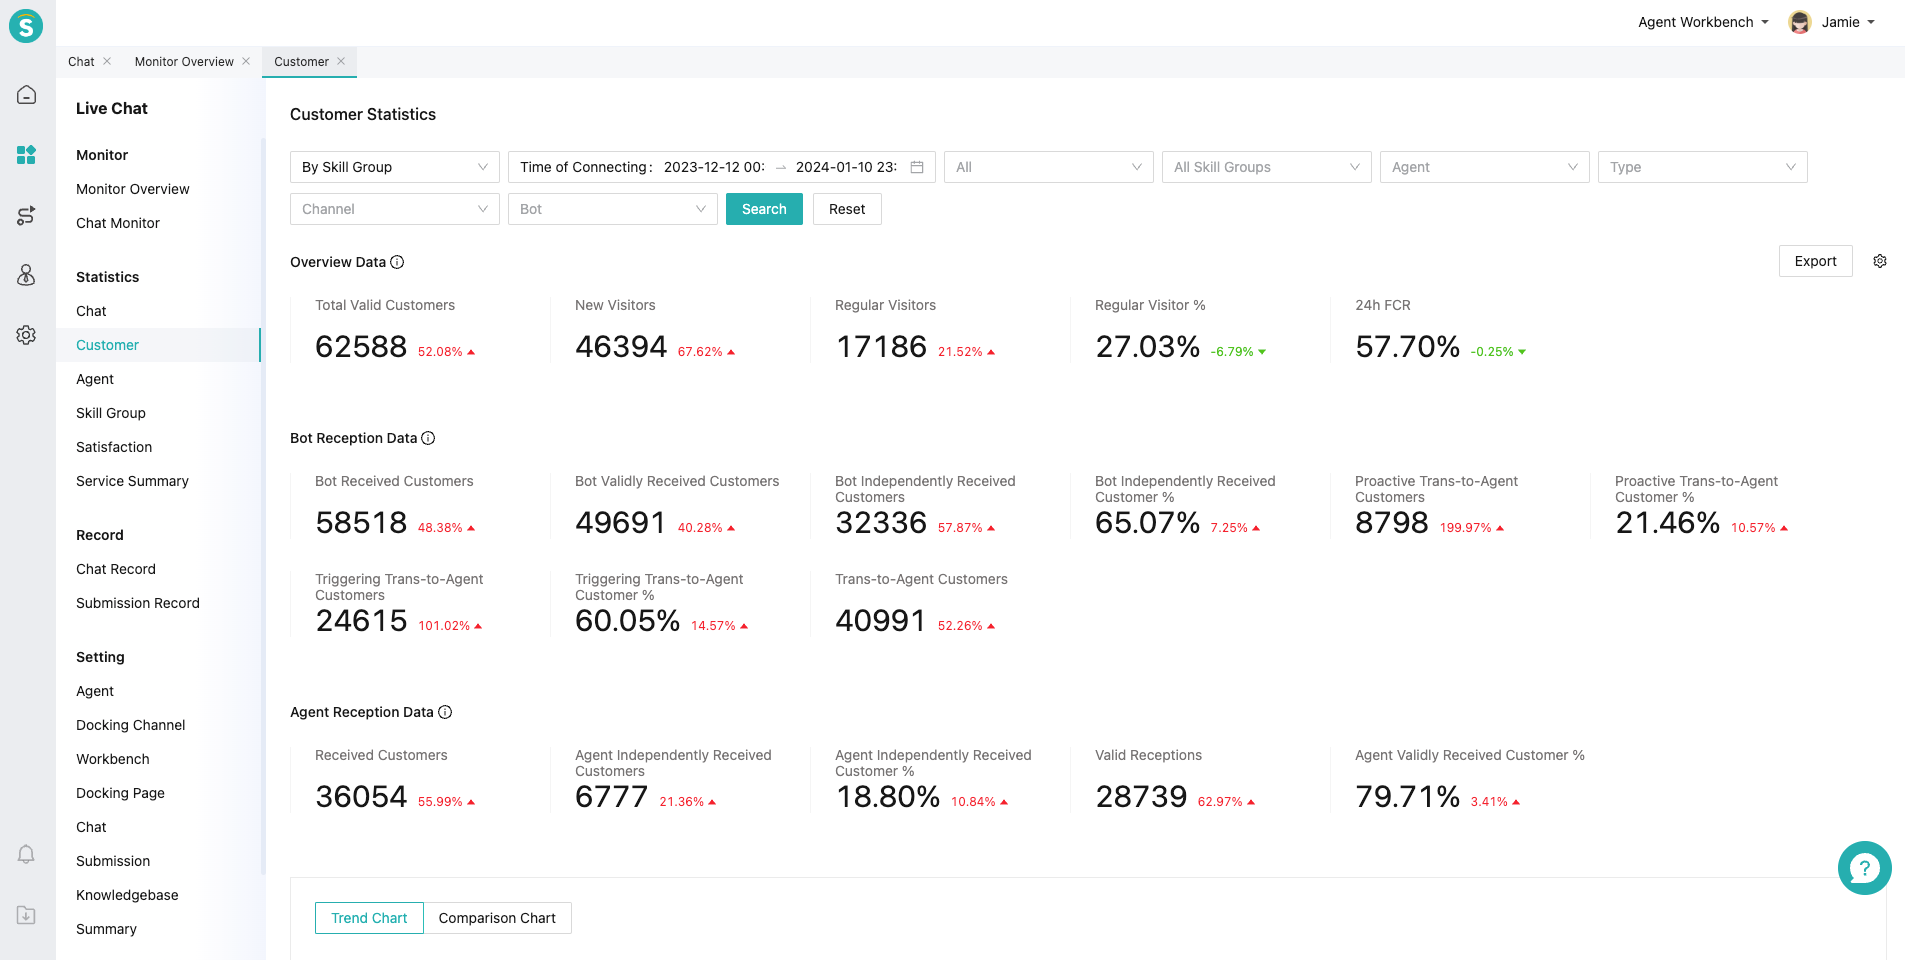Click the New Visitors value 46394
Viewport: 1905px width, 960px height.
click(621, 346)
